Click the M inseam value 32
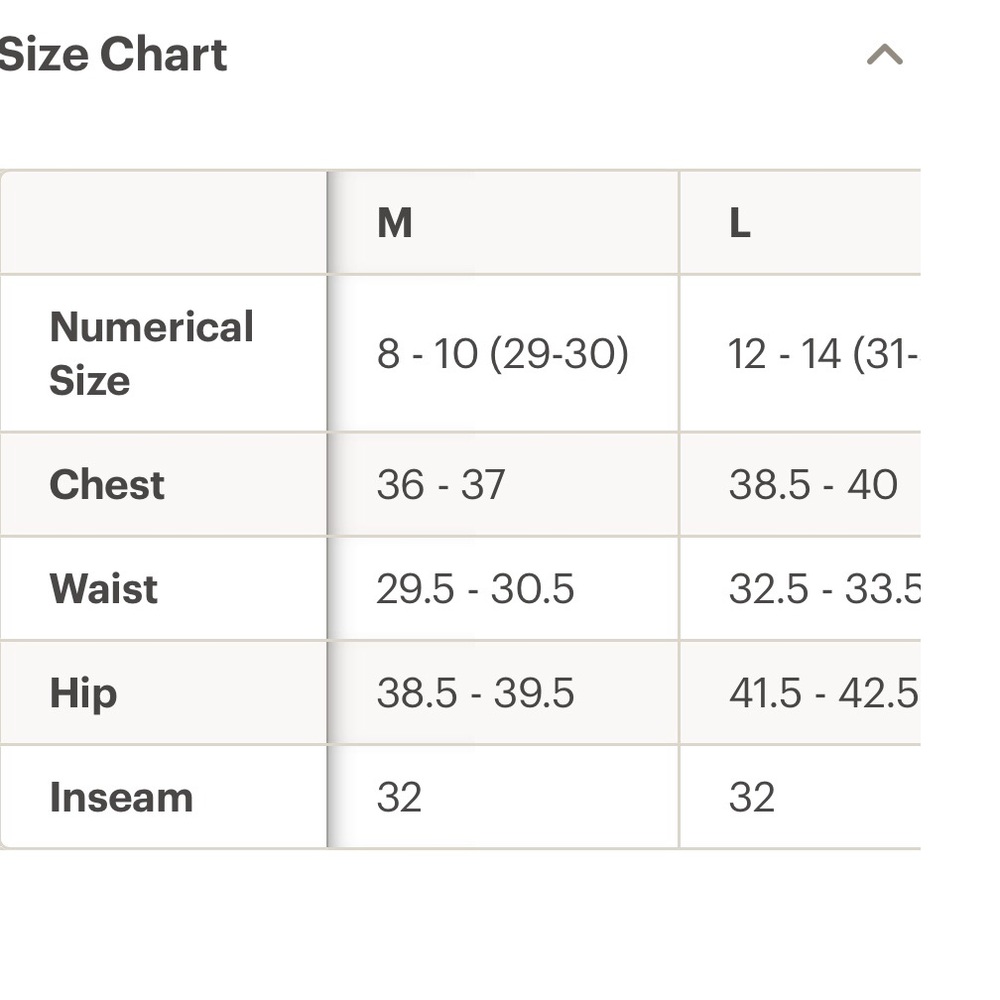The image size is (1000, 1000). pyautogui.click(x=399, y=797)
